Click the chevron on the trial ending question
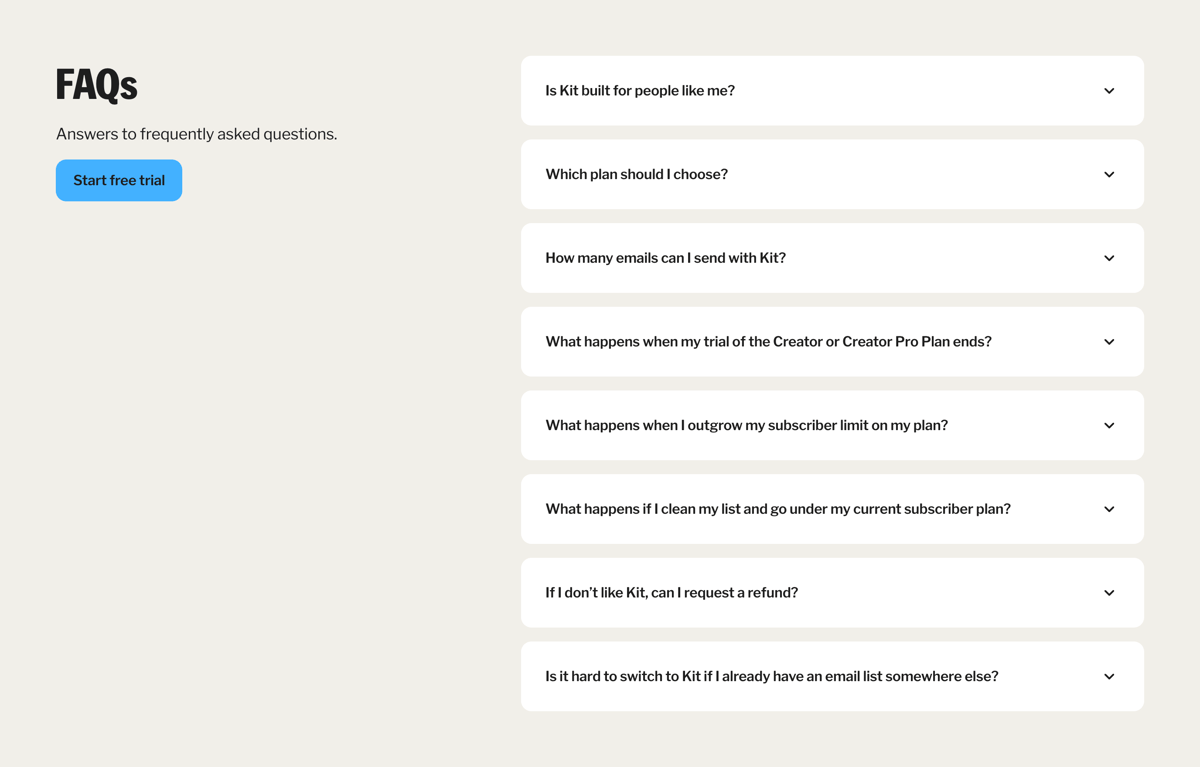The height and width of the screenshot is (767, 1200). coord(1109,341)
